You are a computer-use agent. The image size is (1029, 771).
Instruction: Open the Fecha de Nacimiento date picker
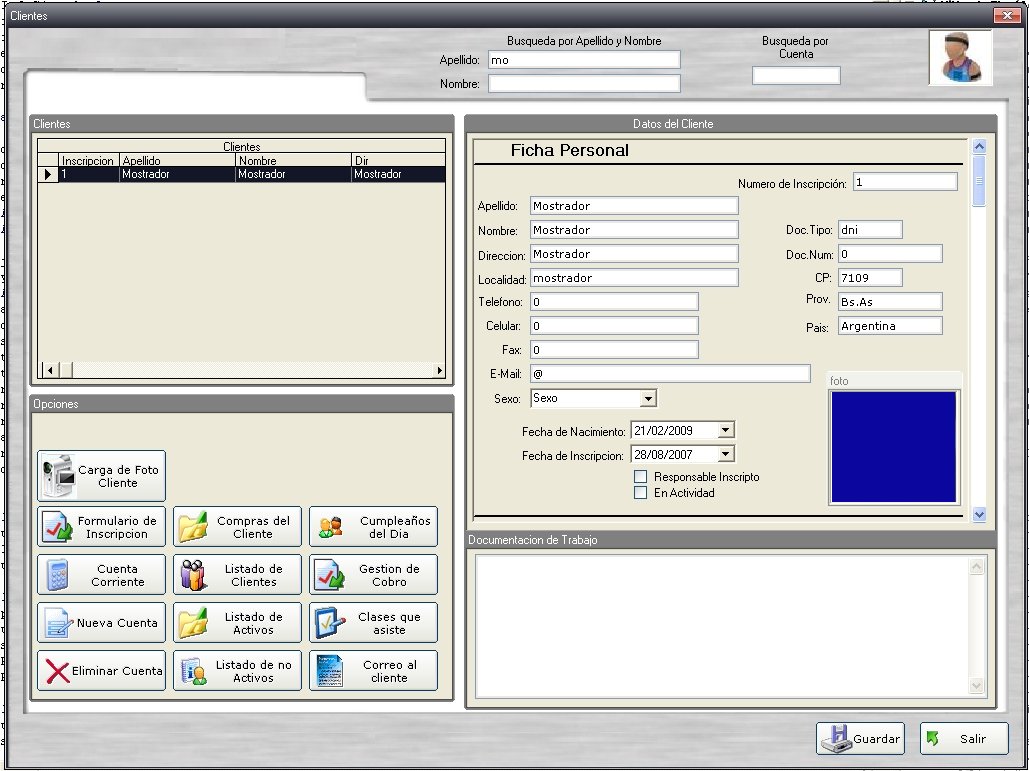pyautogui.click(x=726, y=430)
